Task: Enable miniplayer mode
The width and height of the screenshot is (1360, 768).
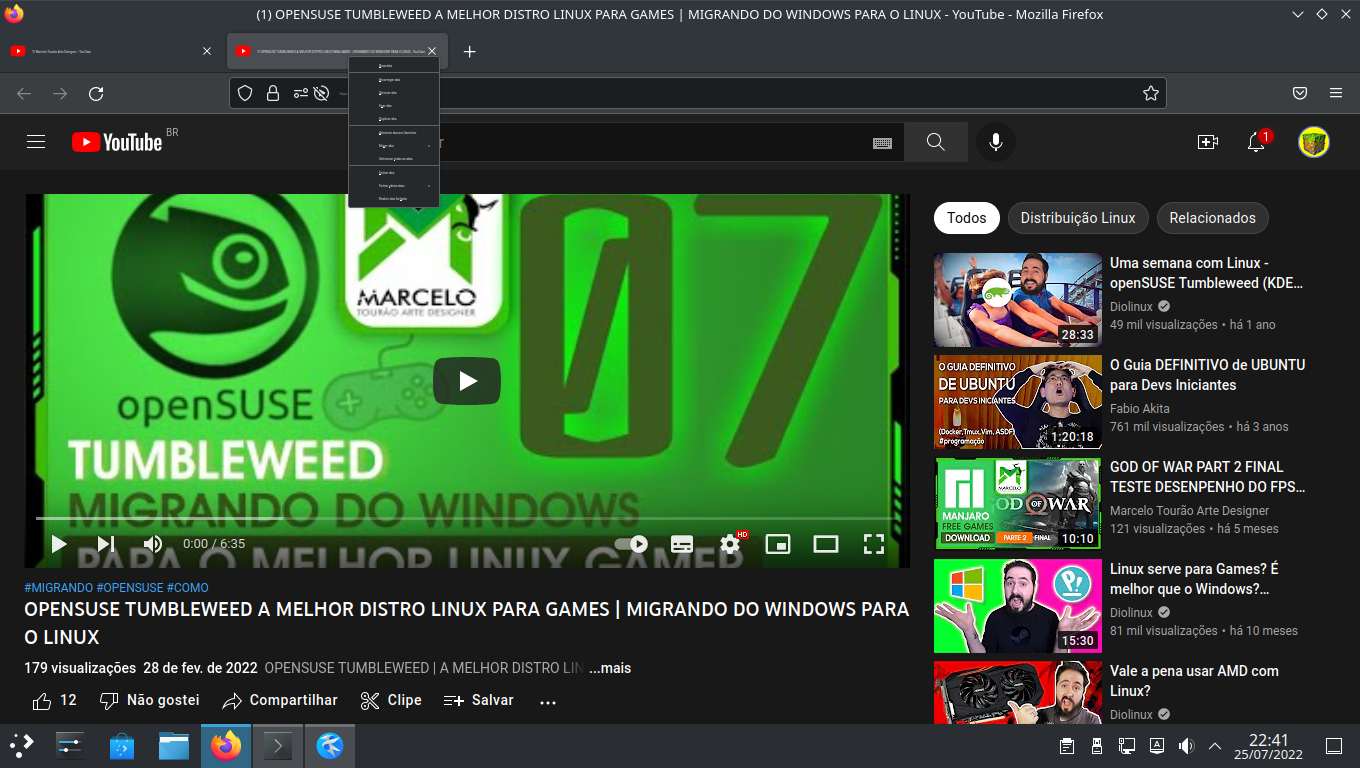Action: coord(778,544)
